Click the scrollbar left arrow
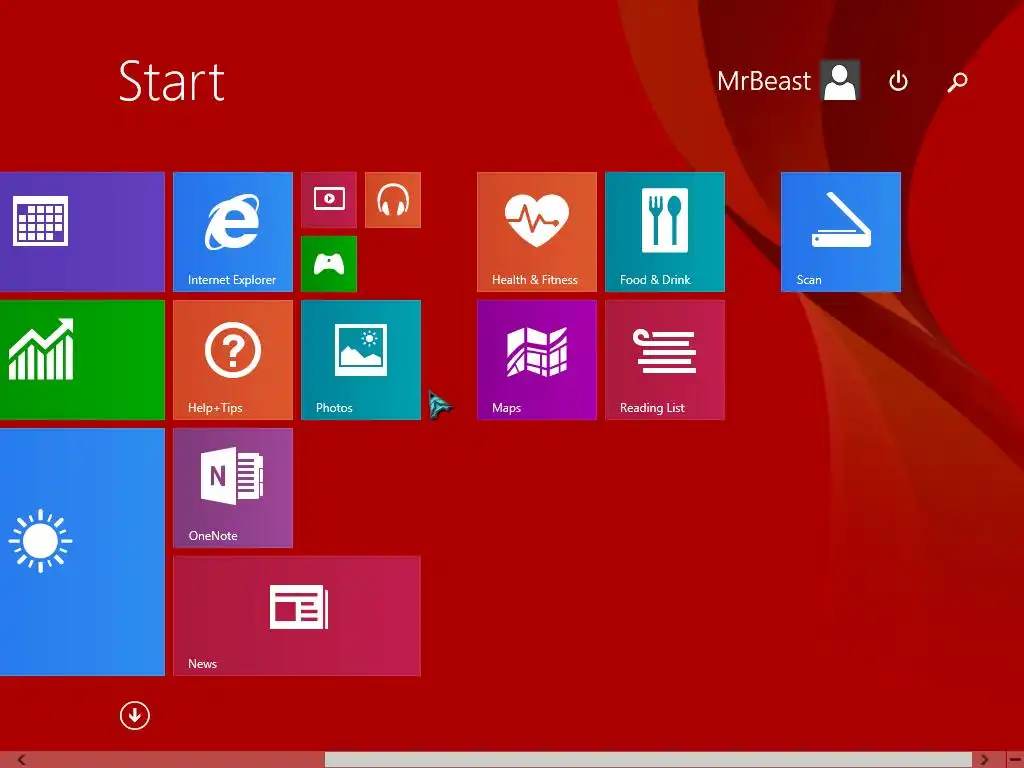Image resolution: width=1024 pixels, height=768 pixels. [x=21, y=760]
